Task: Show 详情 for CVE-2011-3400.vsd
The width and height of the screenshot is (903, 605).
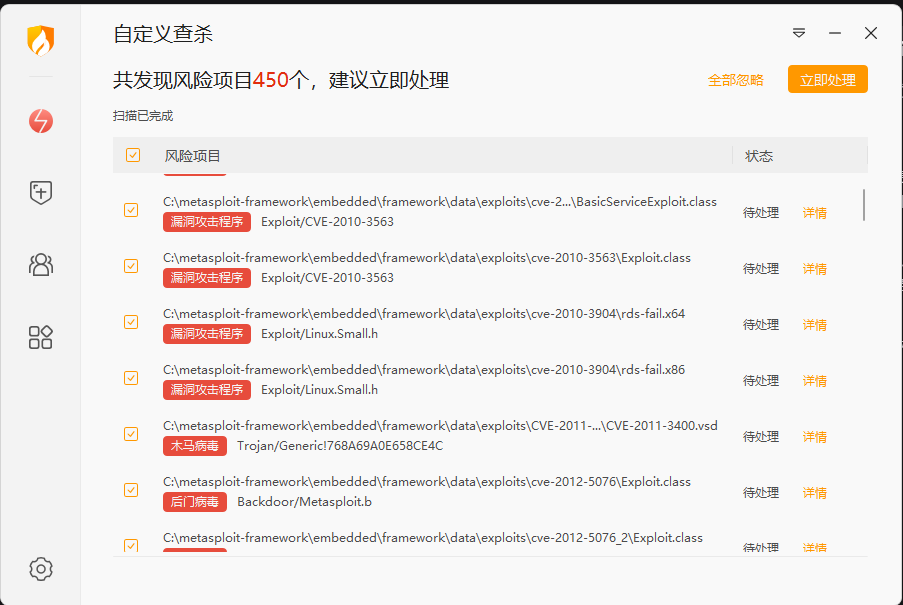Action: [x=814, y=437]
